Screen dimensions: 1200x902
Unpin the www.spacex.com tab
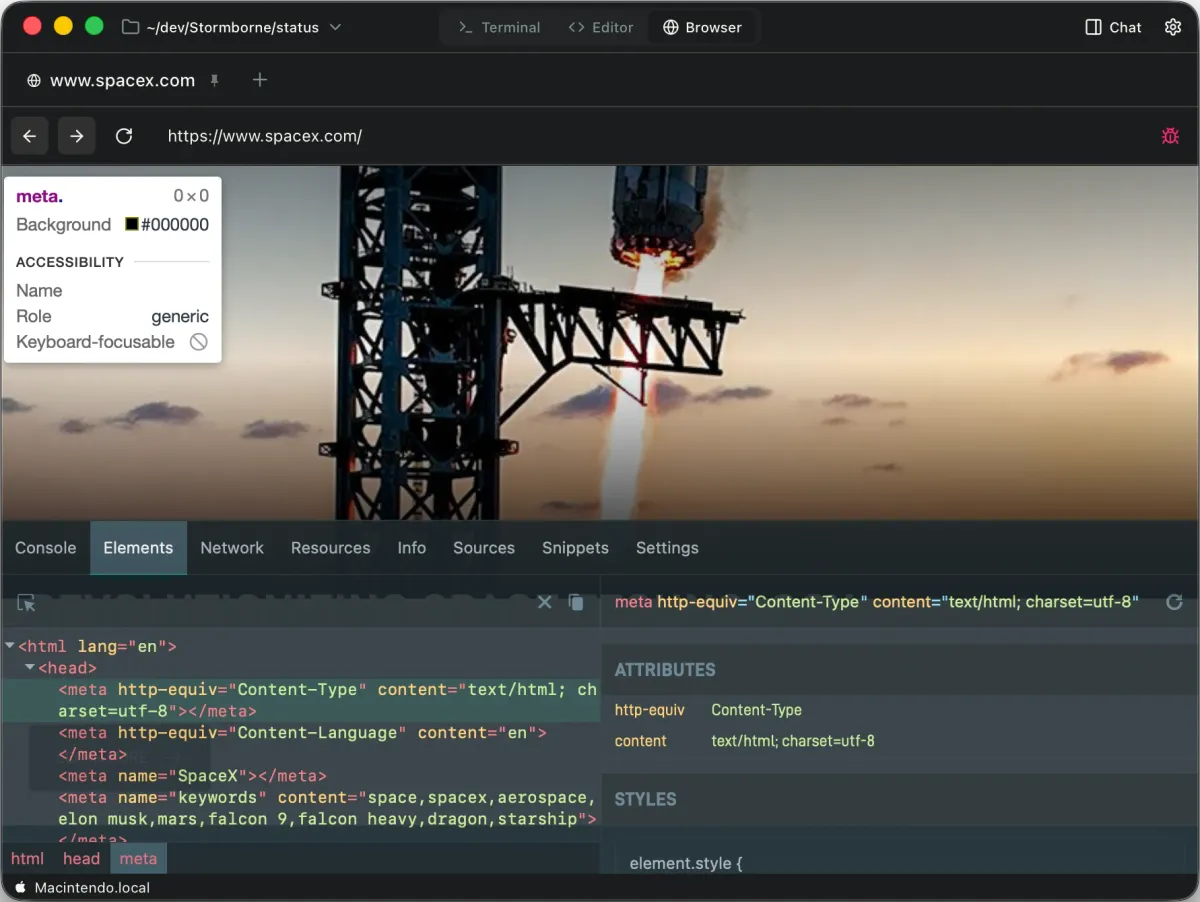(x=214, y=80)
